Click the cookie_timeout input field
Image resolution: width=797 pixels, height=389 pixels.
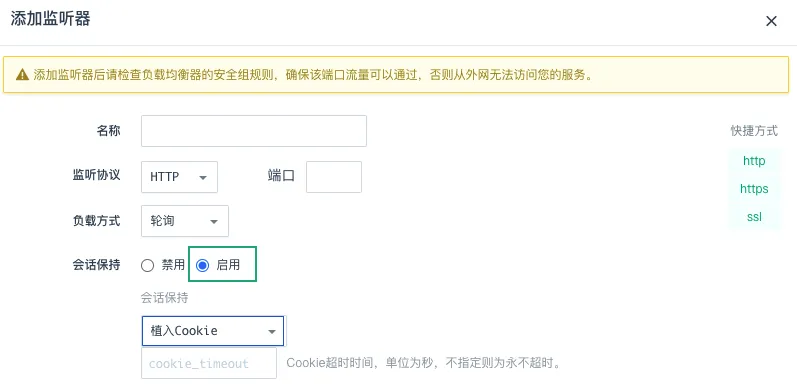[x=209, y=363]
